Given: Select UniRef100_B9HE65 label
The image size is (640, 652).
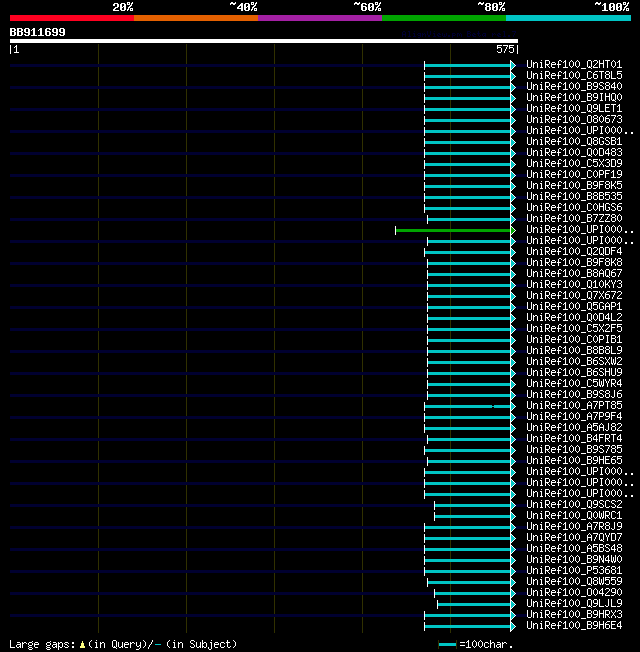Looking at the screenshot, I should [574, 460].
